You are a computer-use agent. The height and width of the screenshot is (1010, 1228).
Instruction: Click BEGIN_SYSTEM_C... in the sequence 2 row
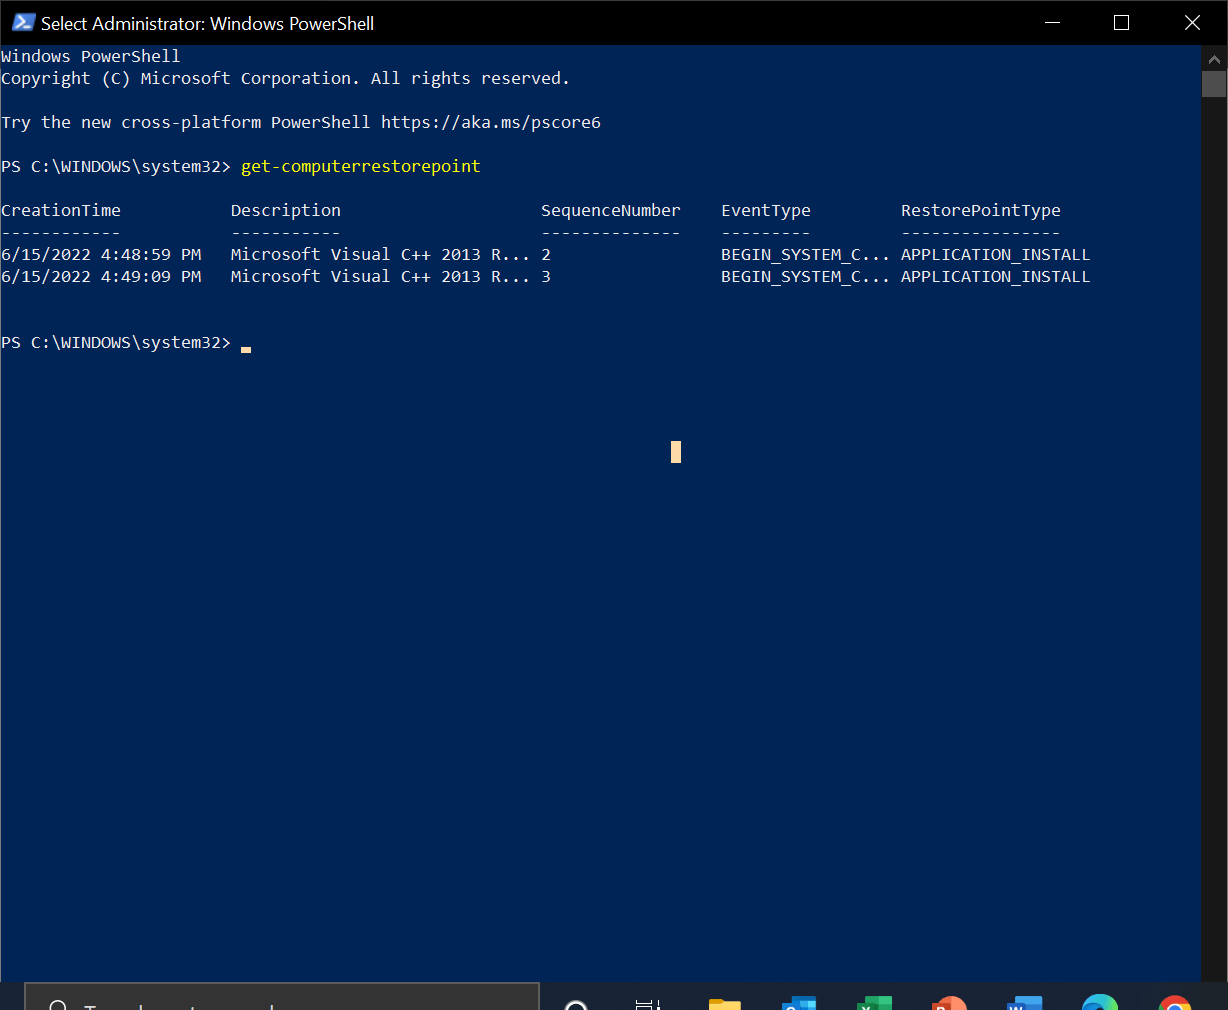(x=806, y=255)
